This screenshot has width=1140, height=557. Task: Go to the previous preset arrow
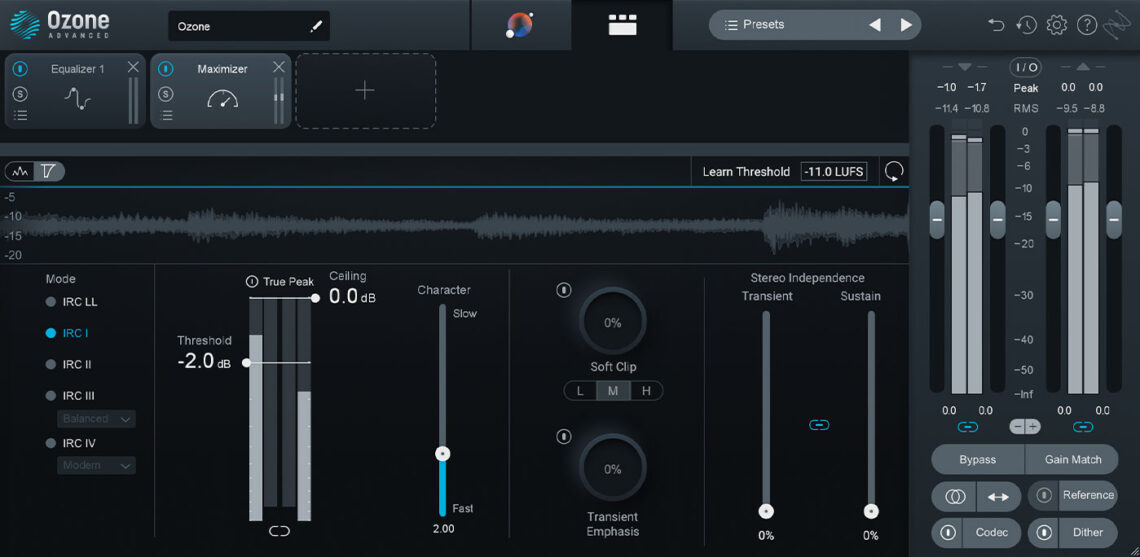[x=875, y=25]
